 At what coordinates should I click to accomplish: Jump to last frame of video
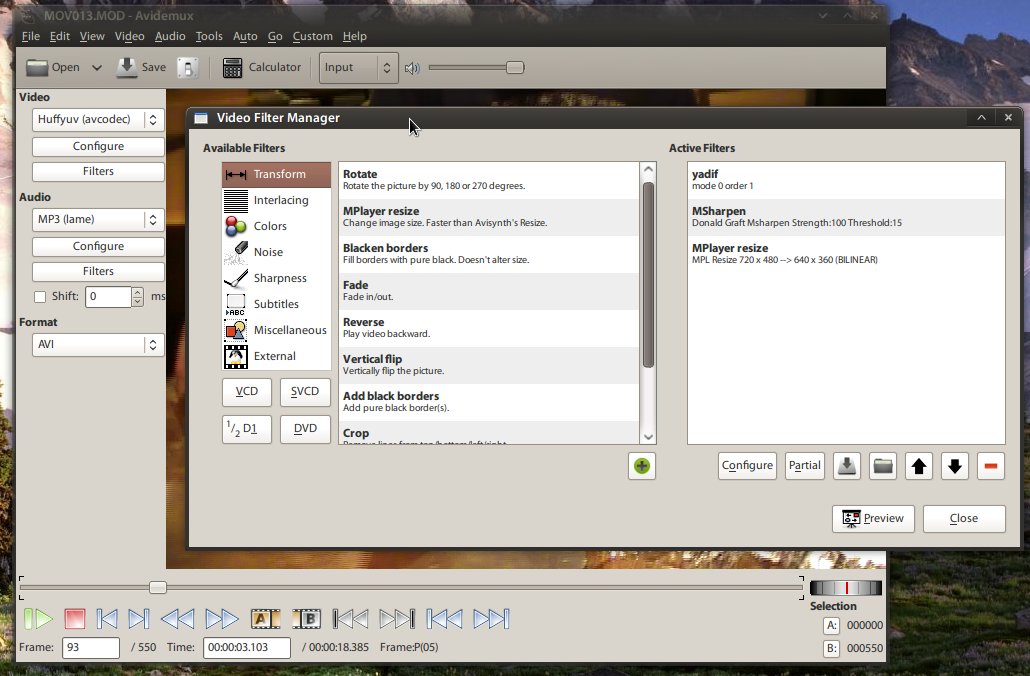point(491,619)
